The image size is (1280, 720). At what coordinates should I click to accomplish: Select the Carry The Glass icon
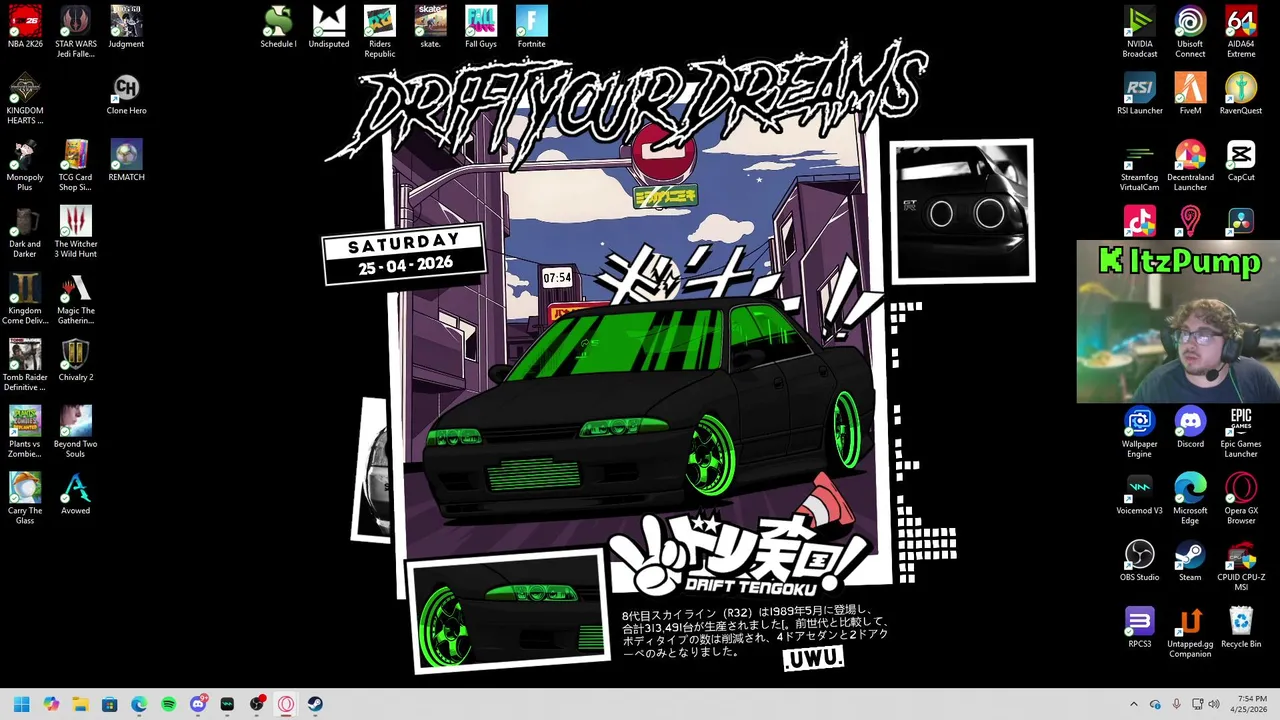pyautogui.click(x=25, y=499)
